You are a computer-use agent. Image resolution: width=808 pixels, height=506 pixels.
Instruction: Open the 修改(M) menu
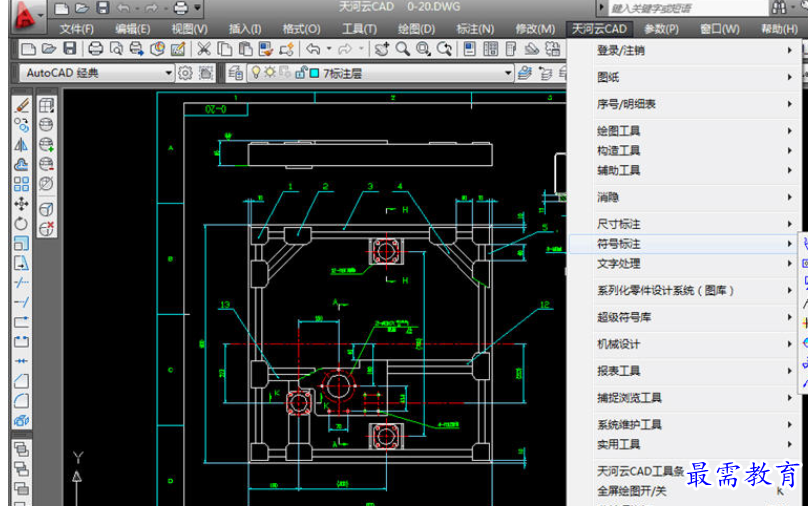pyautogui.click(x=535, y=29)
